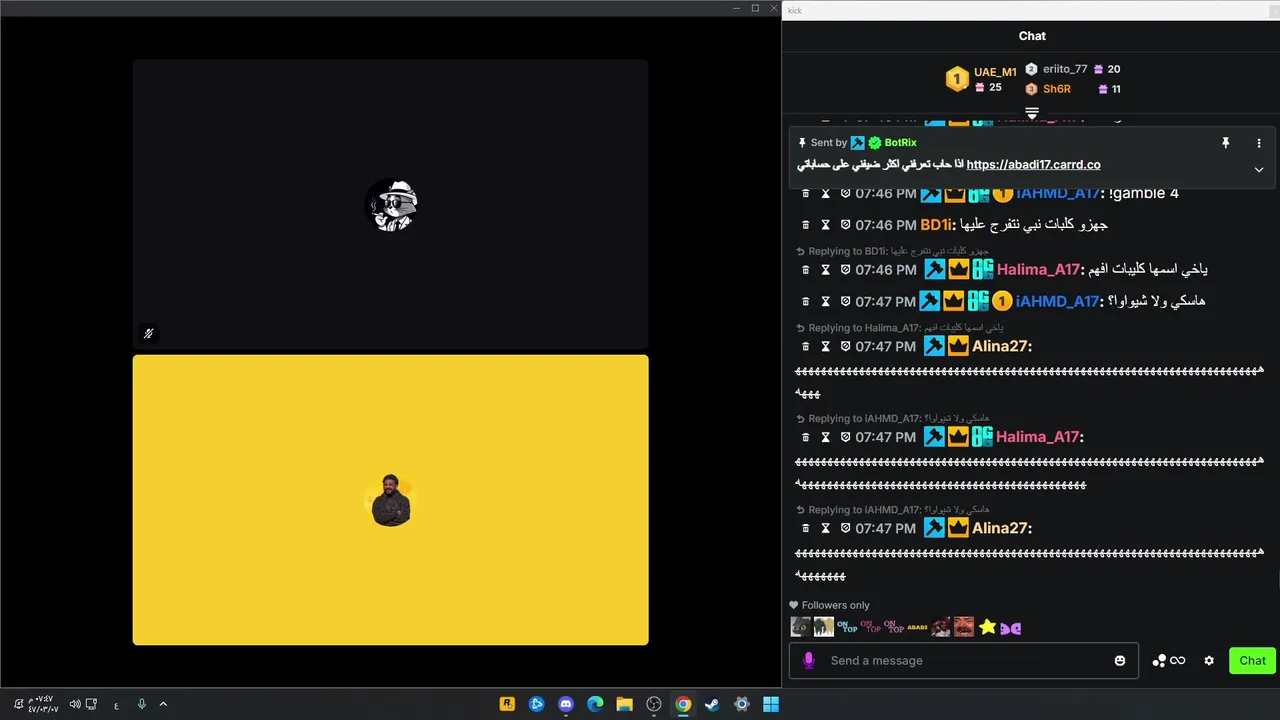Jump to message via 'Replying to BD1i'
This screenshot has width=1280, height=720.
coord(892,251)
